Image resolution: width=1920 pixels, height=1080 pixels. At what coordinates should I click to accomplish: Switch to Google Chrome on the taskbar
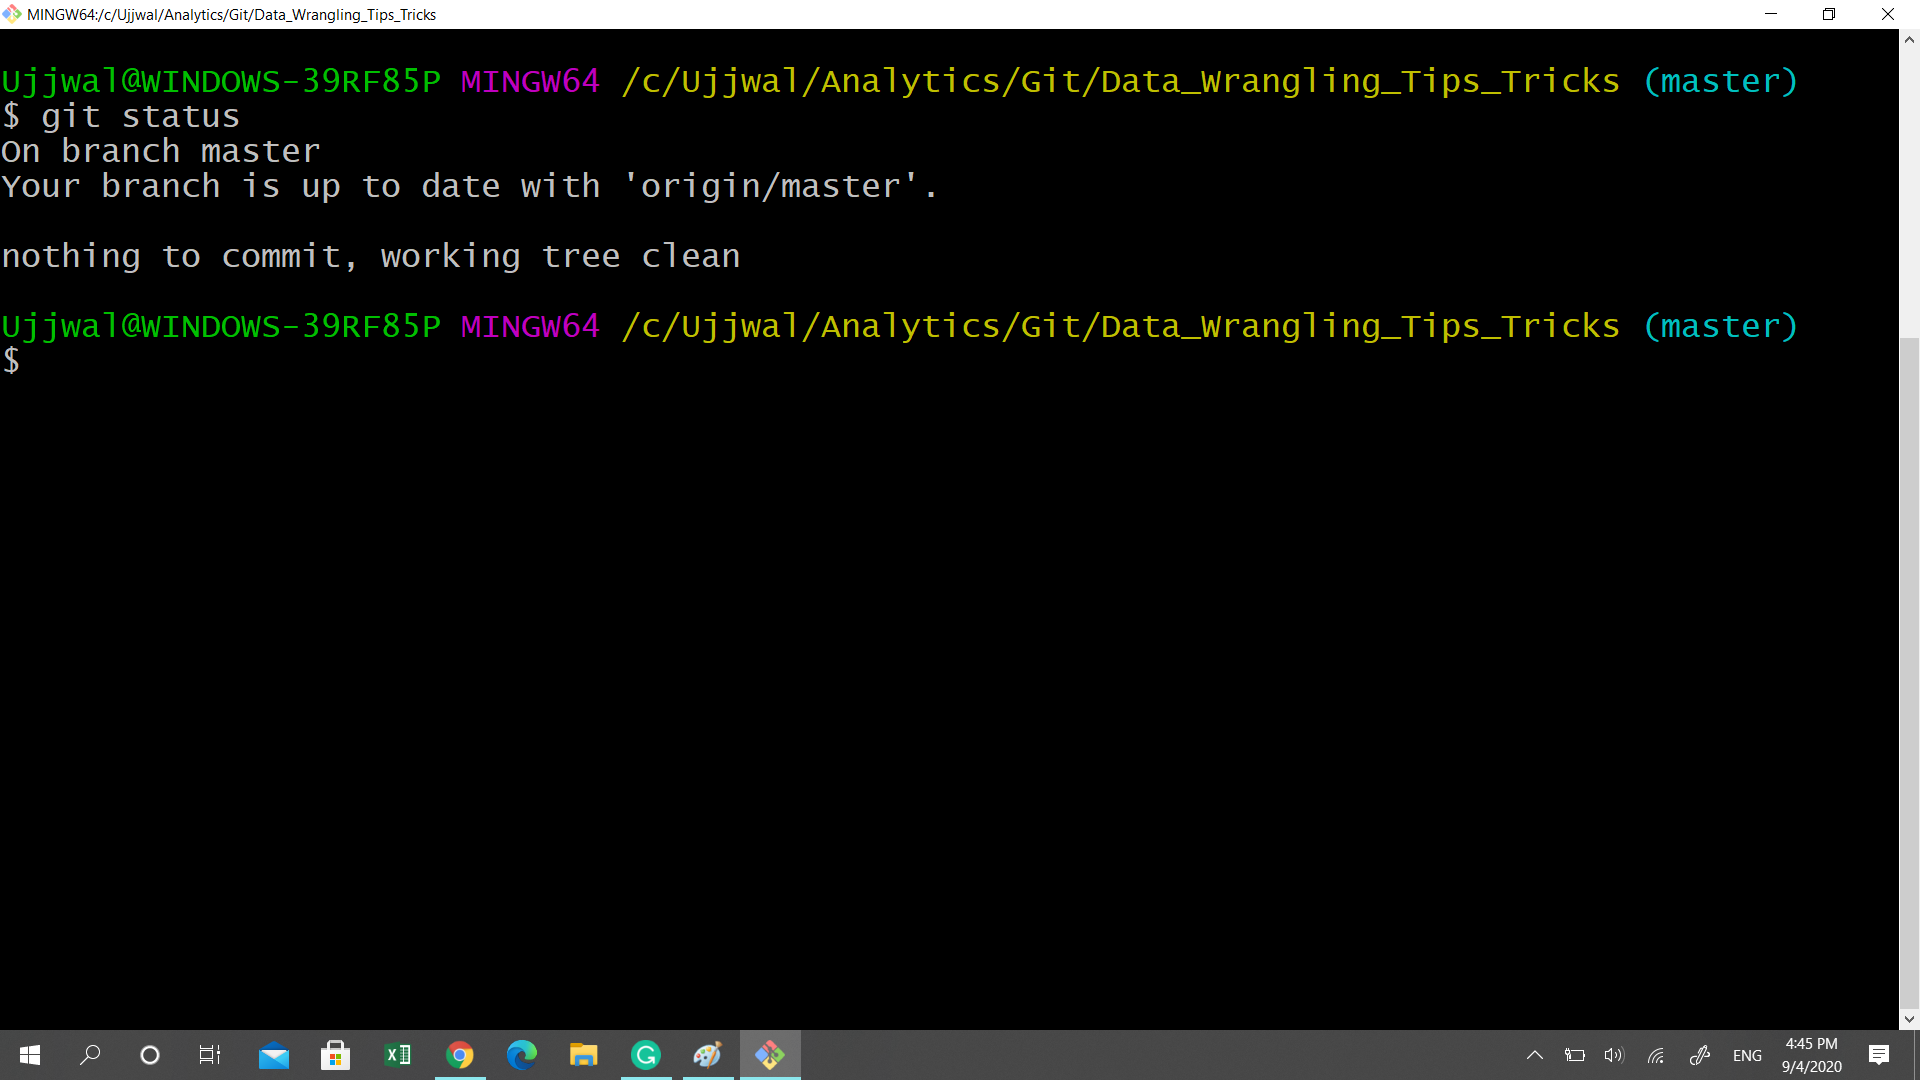[x=460, y=1055]
